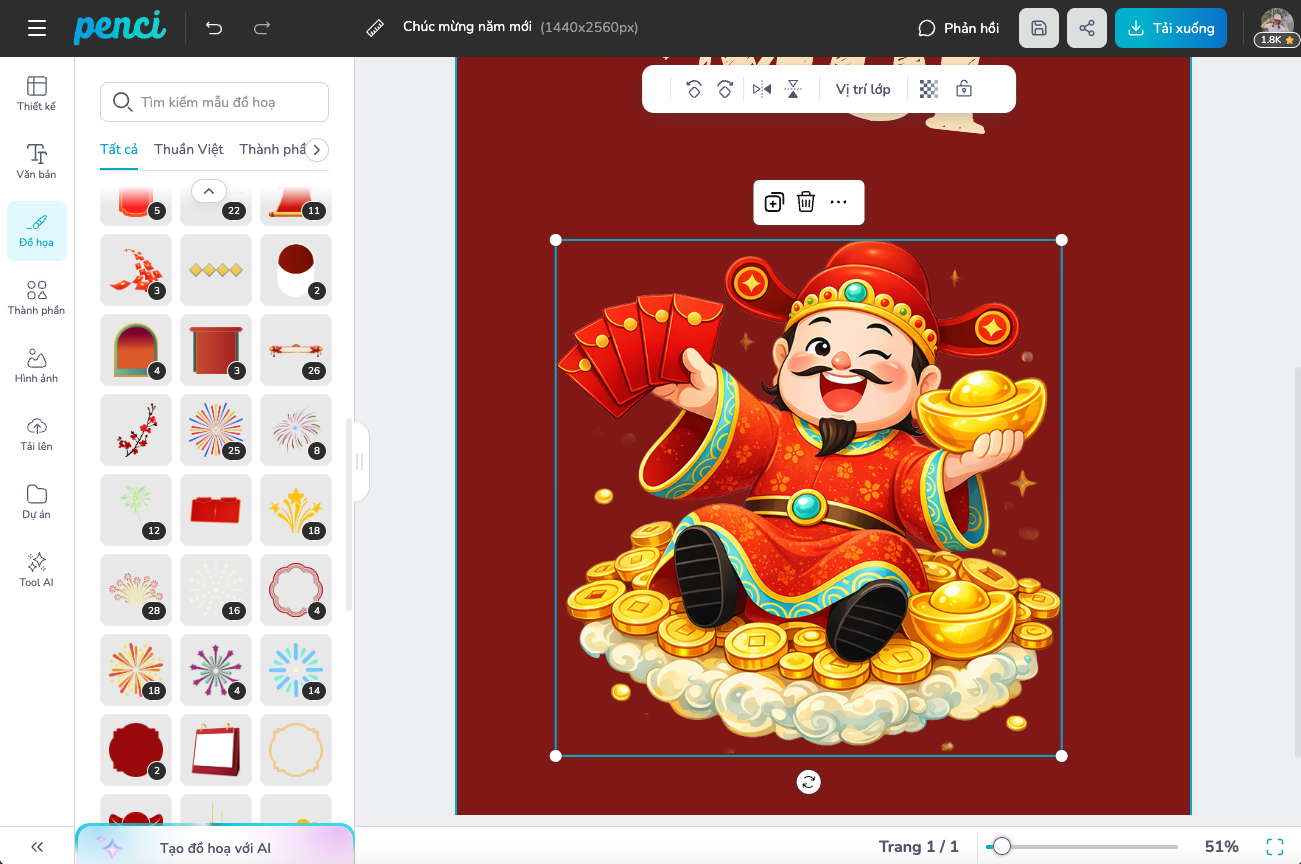Toggle the lock on selected layer

(x=964, y=90)
